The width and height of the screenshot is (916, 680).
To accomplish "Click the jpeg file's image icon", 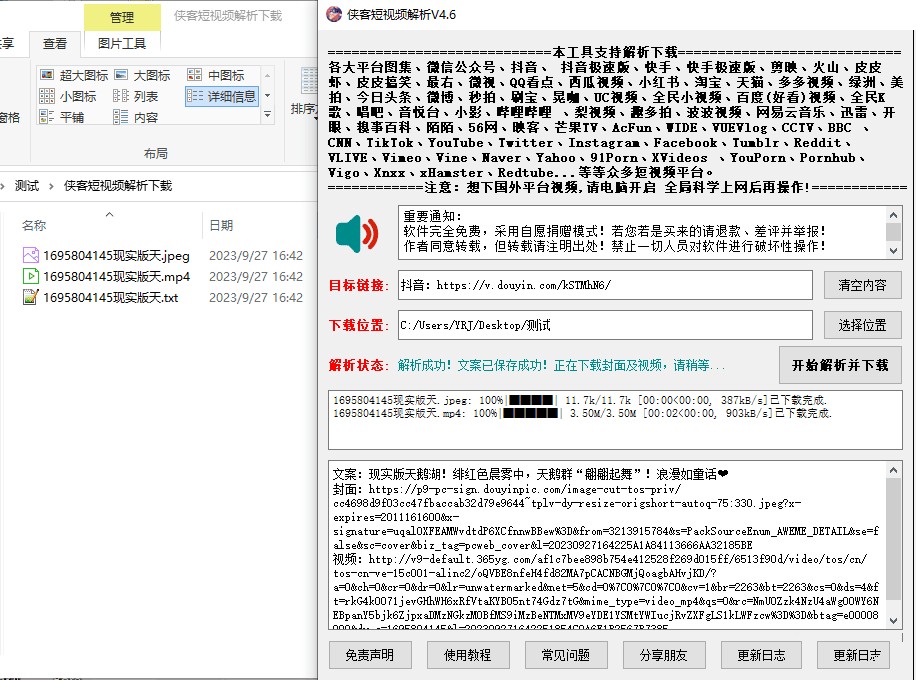I will 30,255.
